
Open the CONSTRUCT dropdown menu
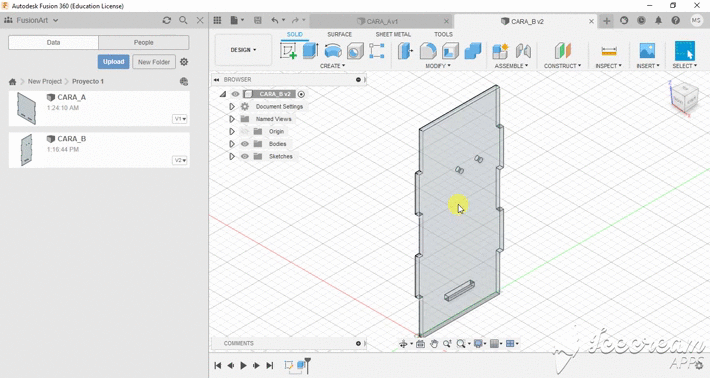562,66
